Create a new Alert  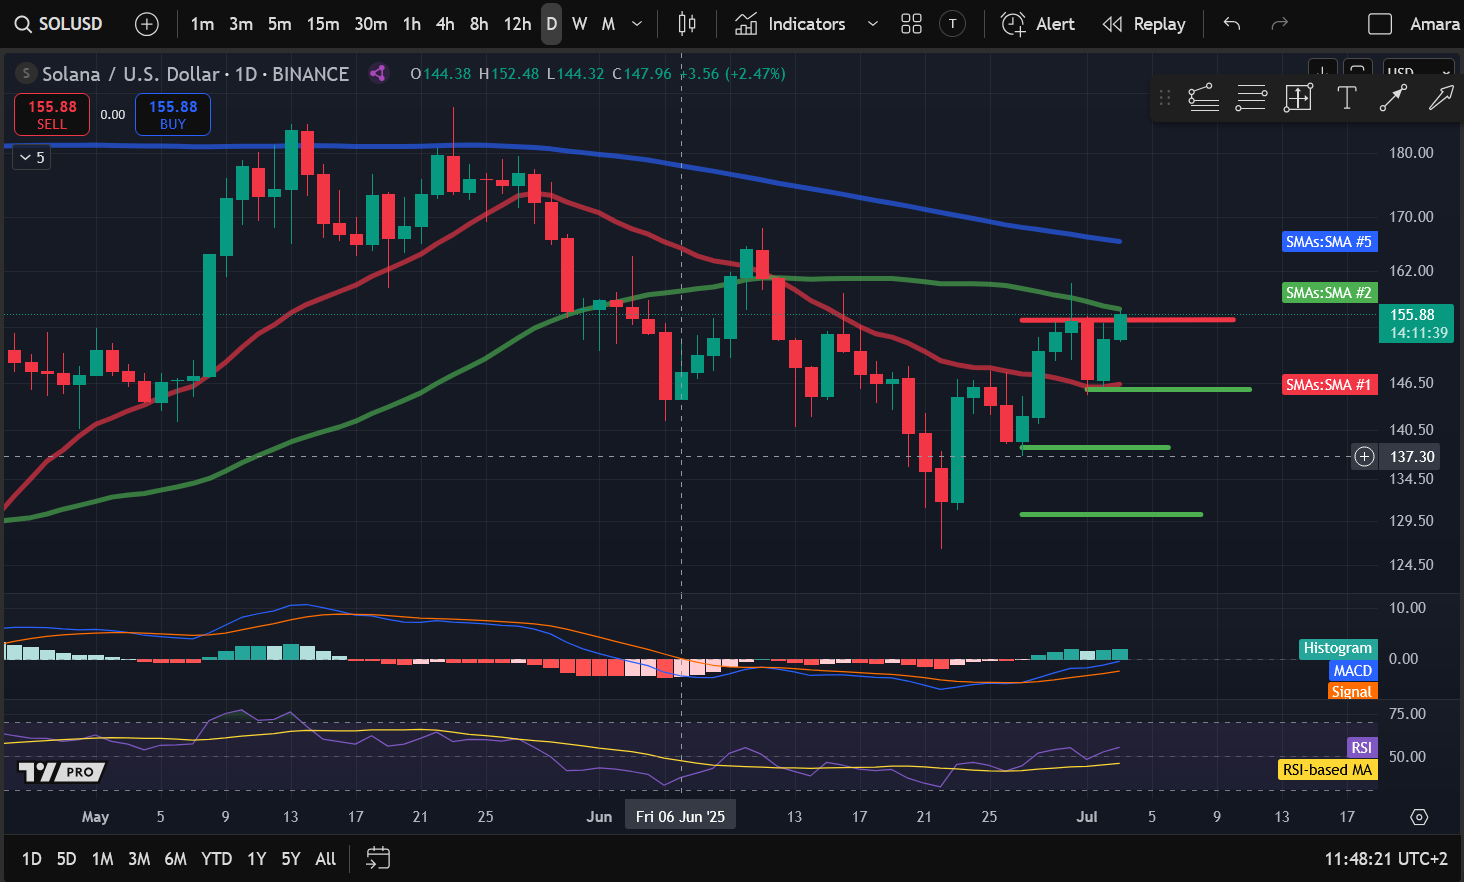(x=1038, y=24)
